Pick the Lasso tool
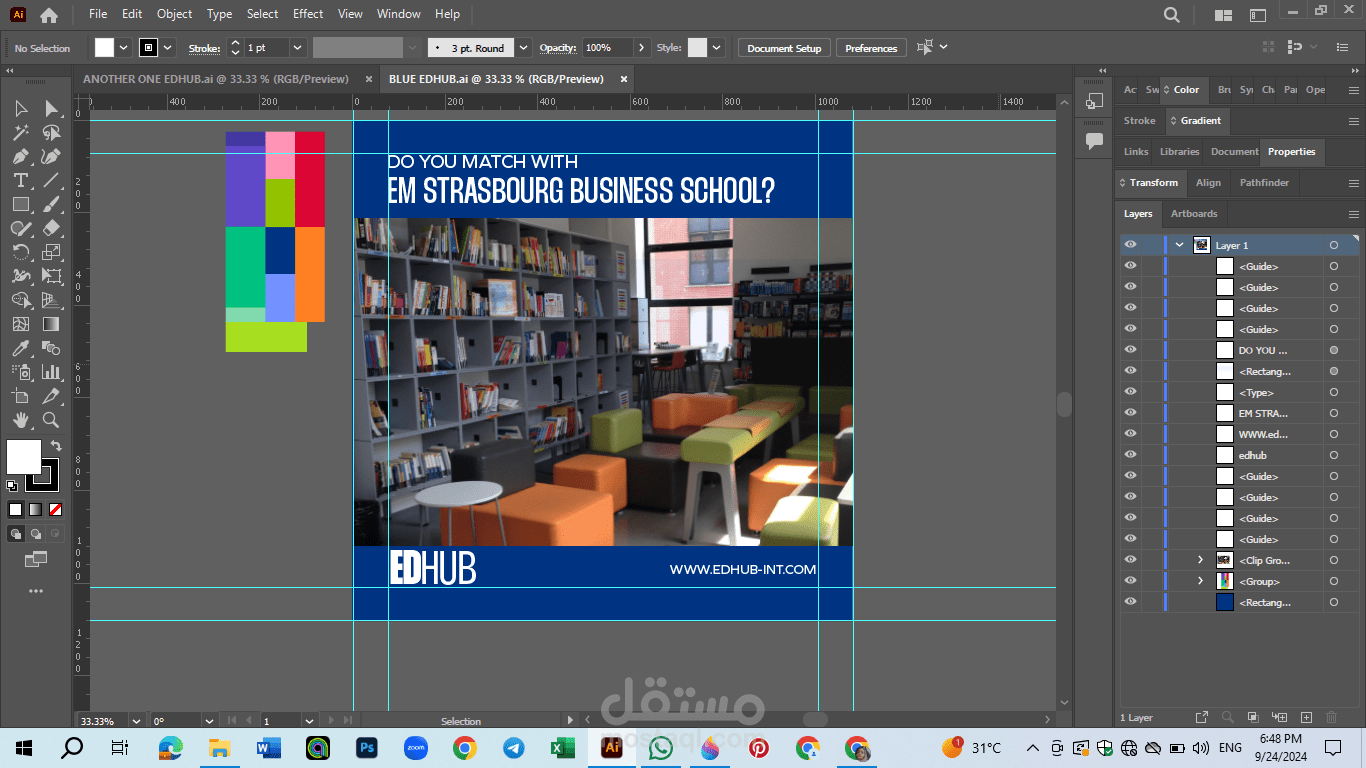 pyautogui.click(x=51, y=132)
